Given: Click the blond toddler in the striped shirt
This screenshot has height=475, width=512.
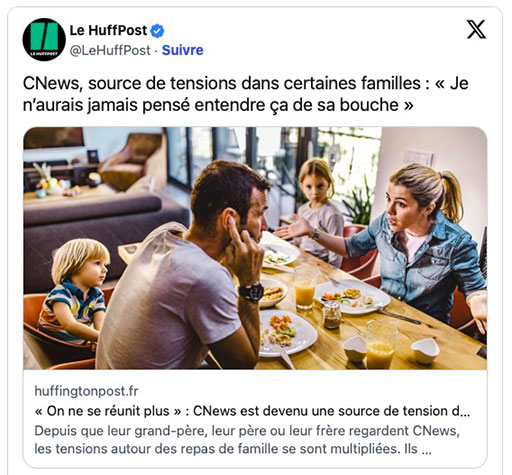Looking at the screenshot, I should (75, 289).
